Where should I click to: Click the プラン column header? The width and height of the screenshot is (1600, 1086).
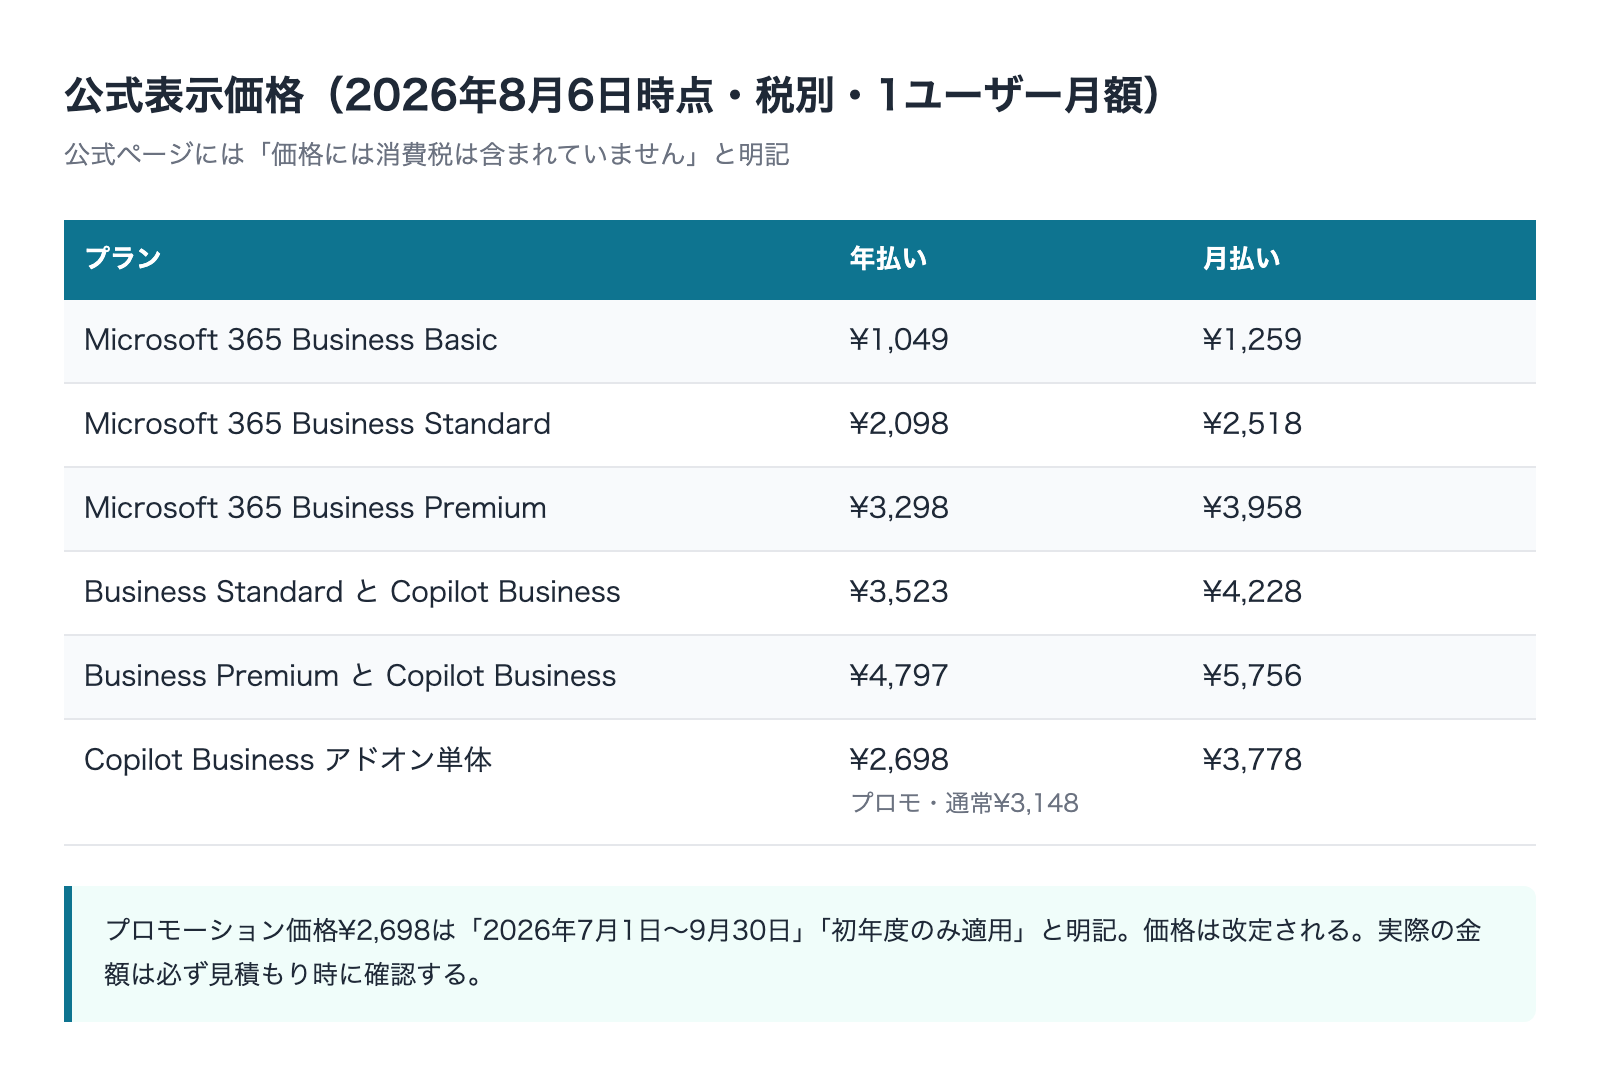click(123, 259)
